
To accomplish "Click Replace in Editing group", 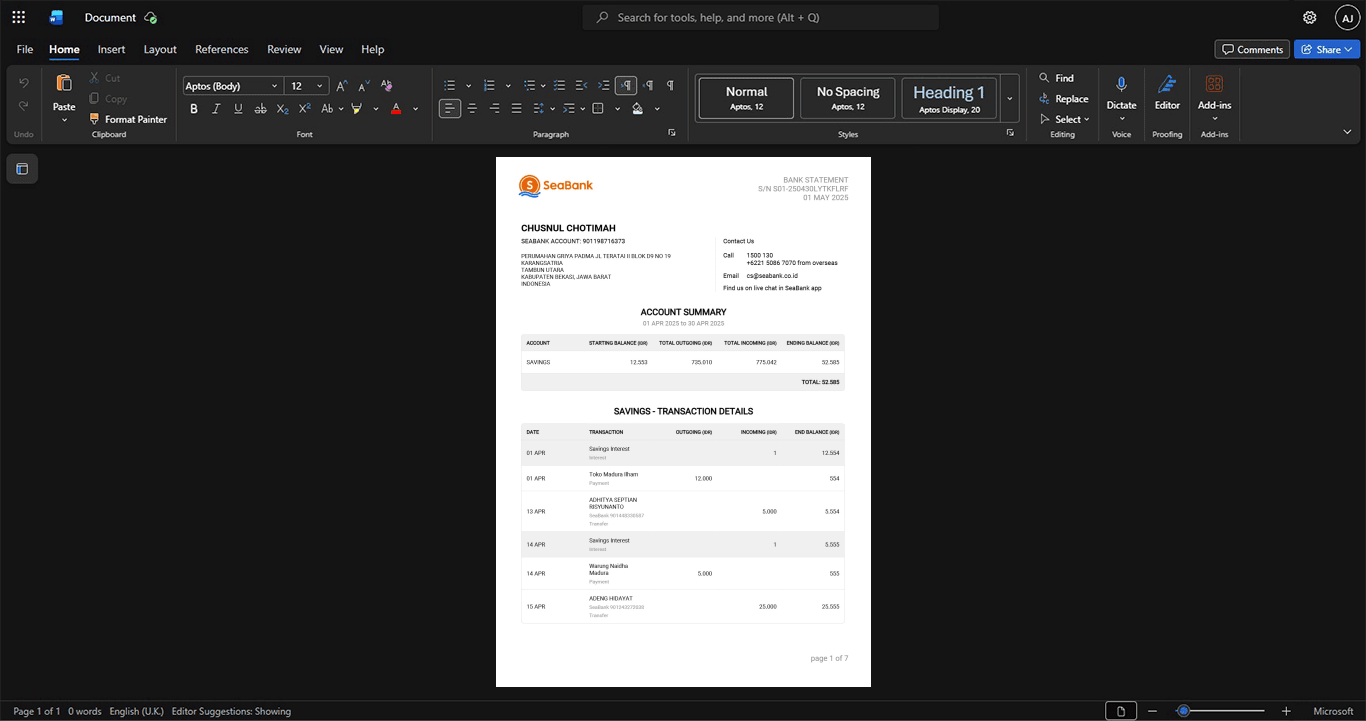I will pos(1064,98).
